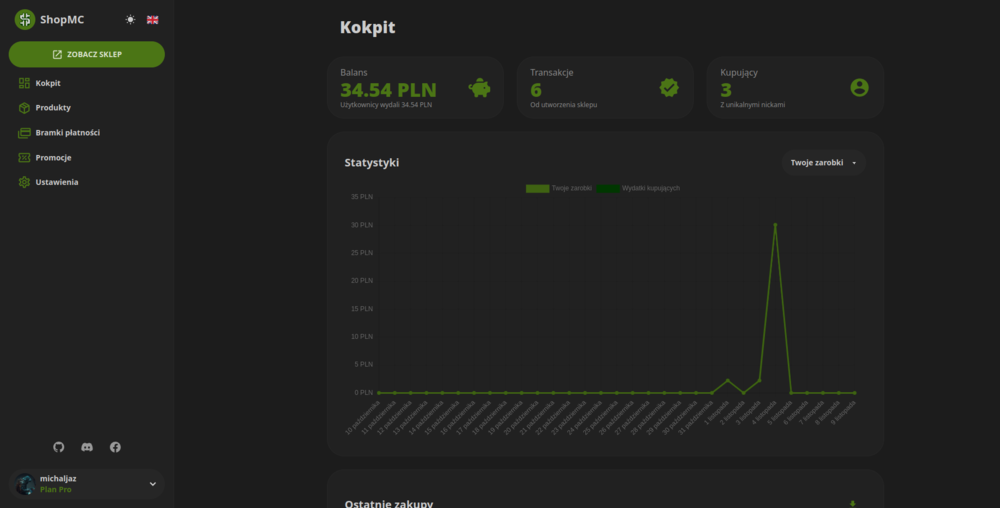Click the ShopMC dollar logo icon
1000x508 pixels.
(25, 20)
